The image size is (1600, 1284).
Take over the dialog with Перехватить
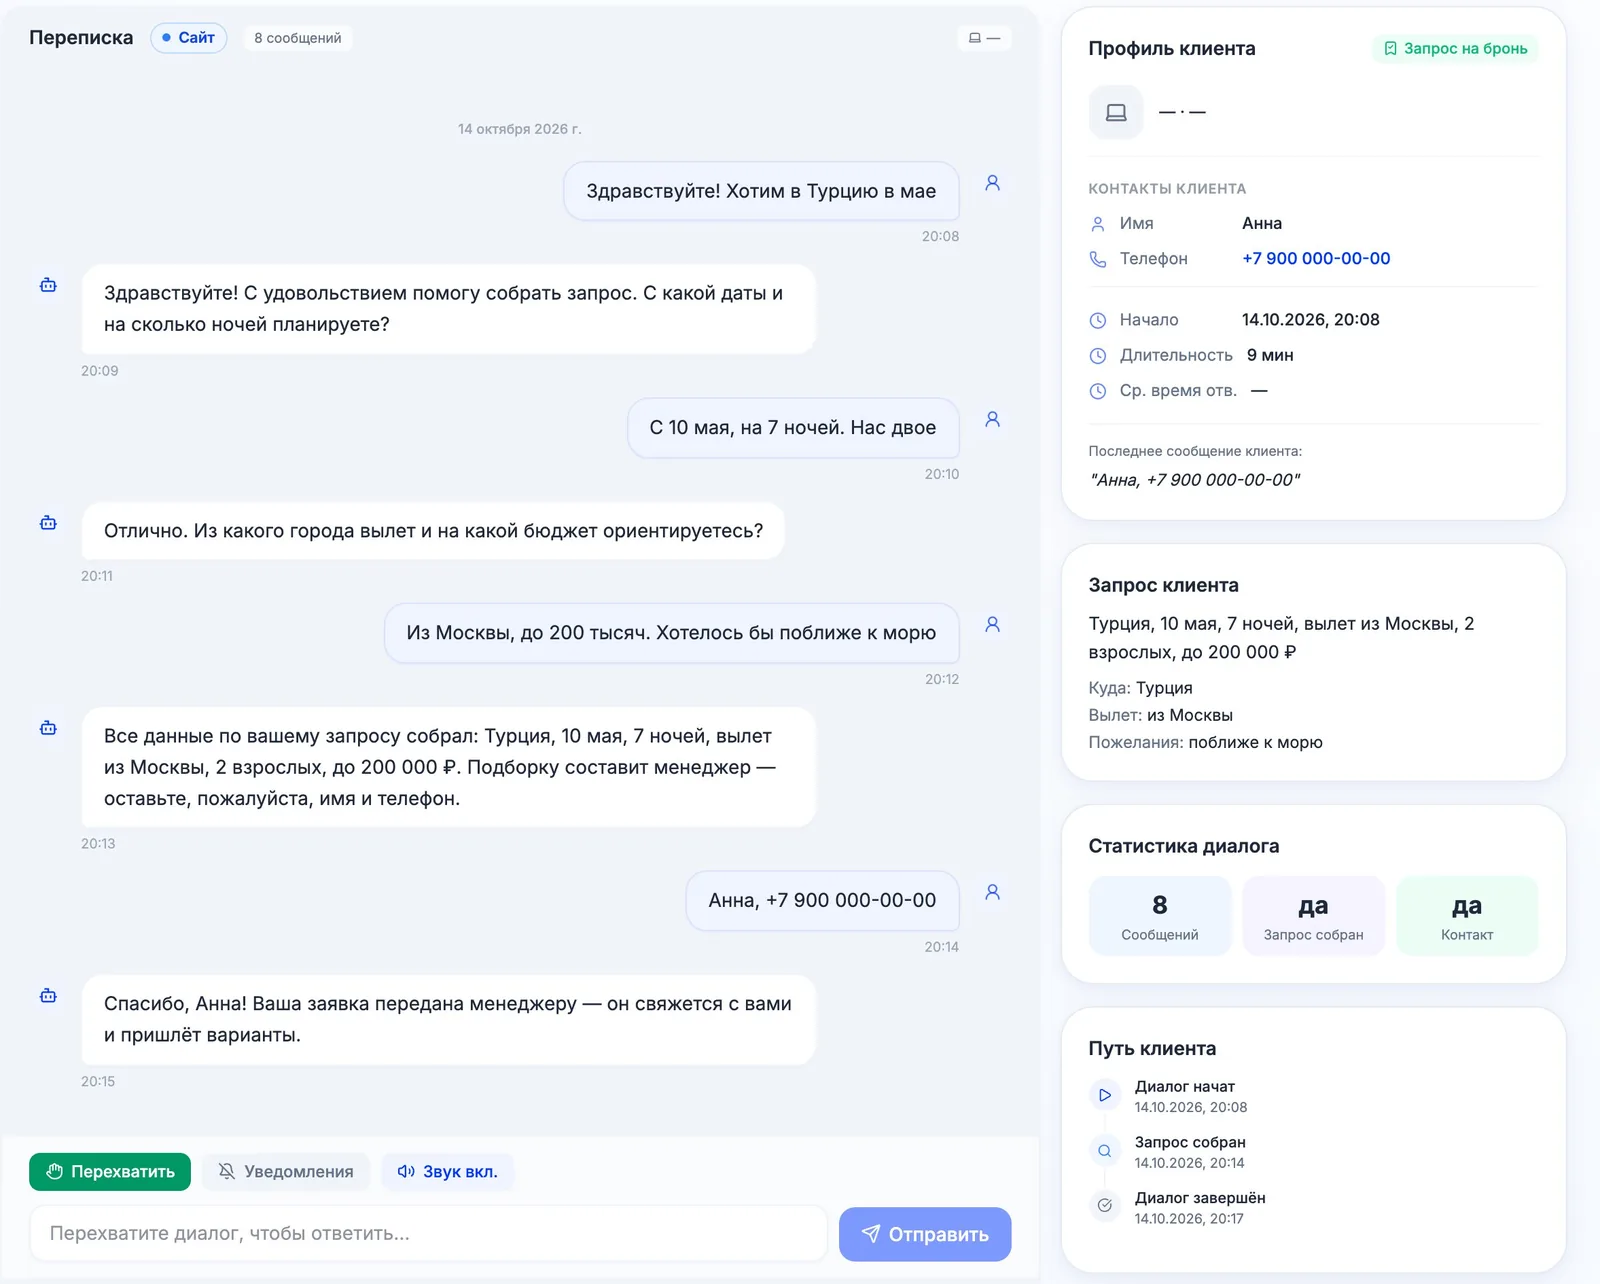pos(110,1172)
